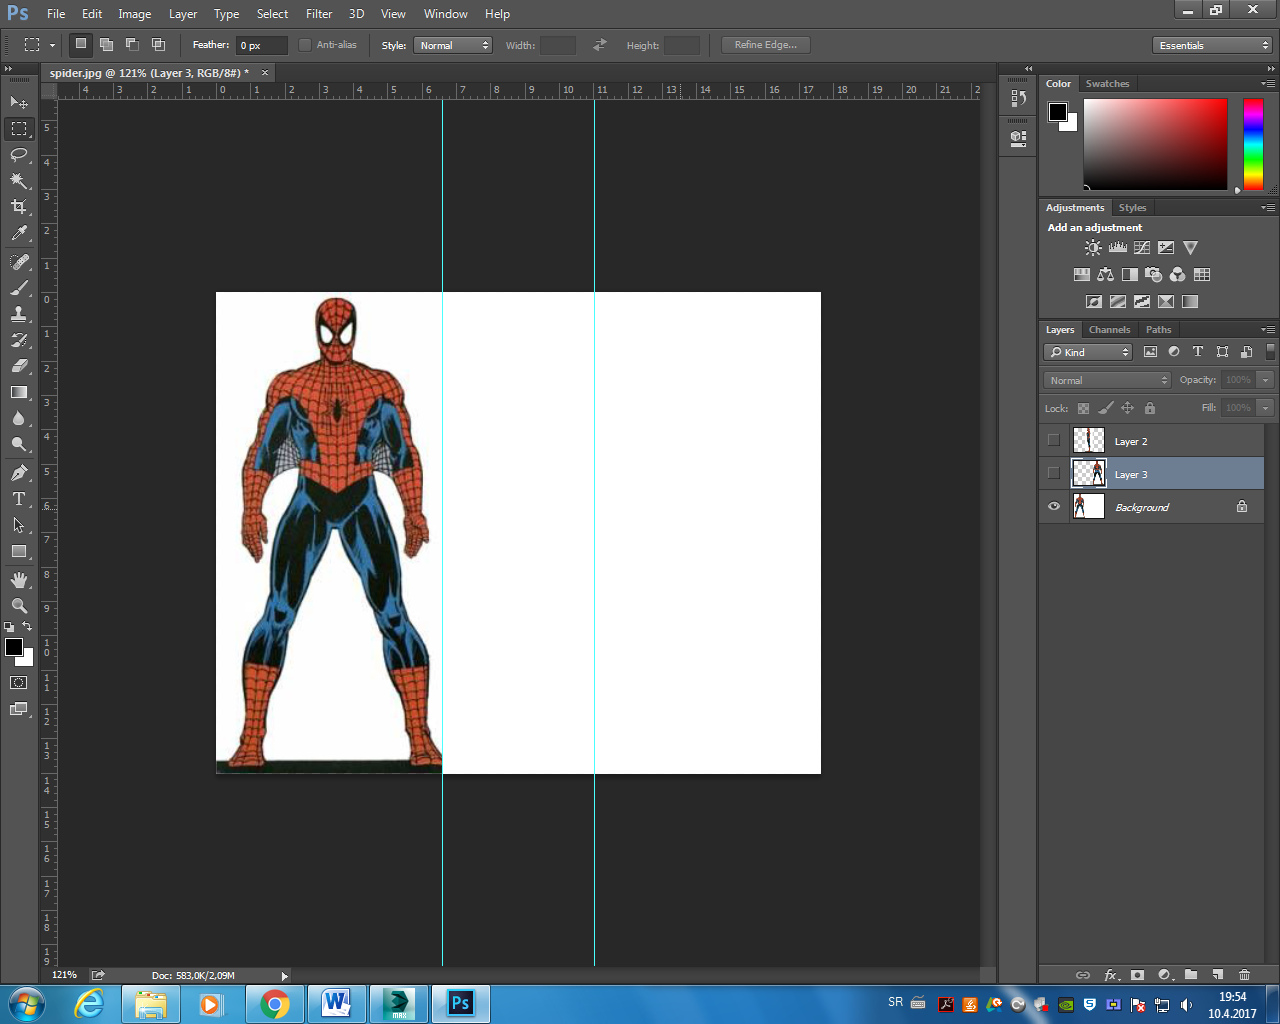Select the Move tool
Image resolution: width=1280 pixels, height=1024 pixels.
19,102
